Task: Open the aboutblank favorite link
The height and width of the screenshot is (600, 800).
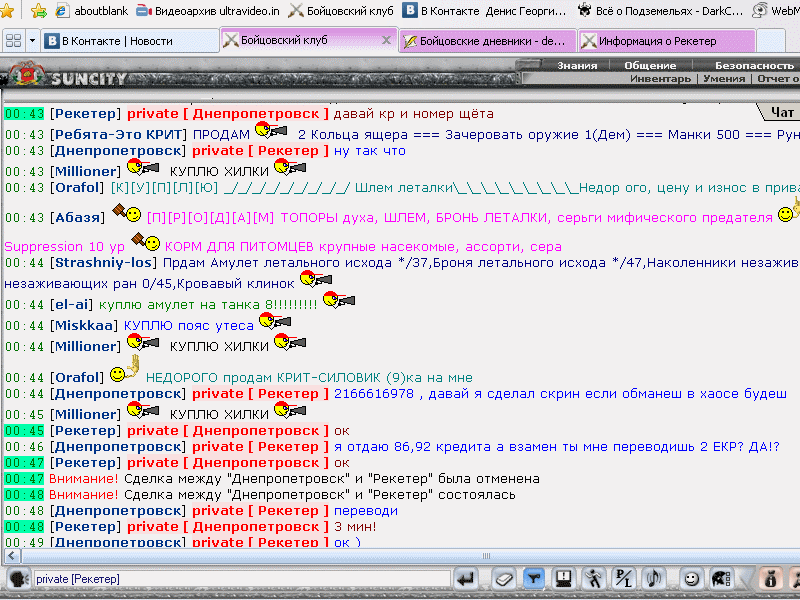Action: (x=92, y=11)
